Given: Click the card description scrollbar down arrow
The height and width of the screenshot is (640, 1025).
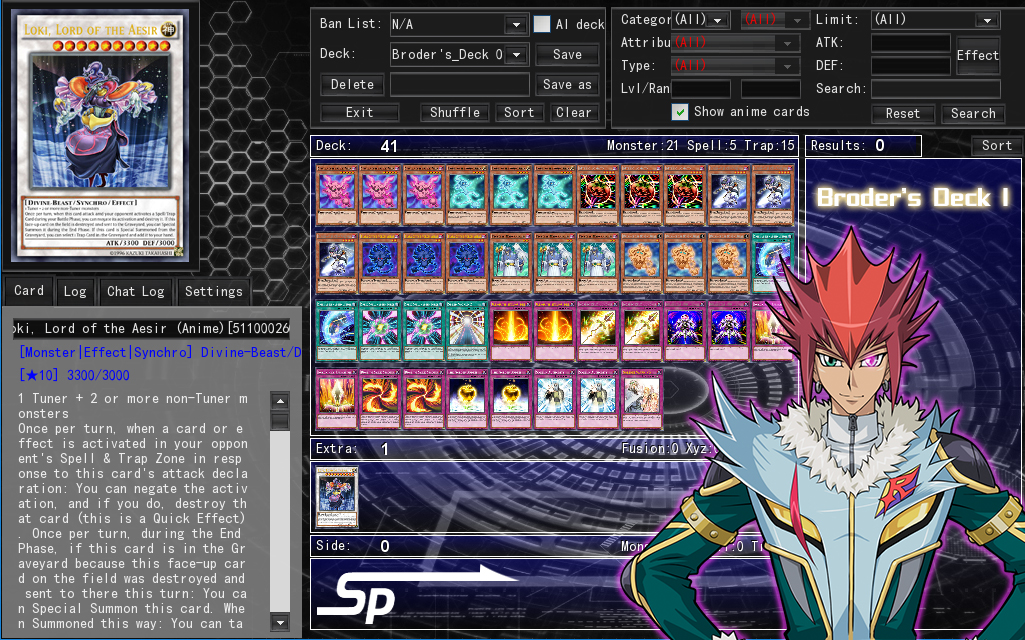Looking at the screenshot, I should [x=280, y=622].
